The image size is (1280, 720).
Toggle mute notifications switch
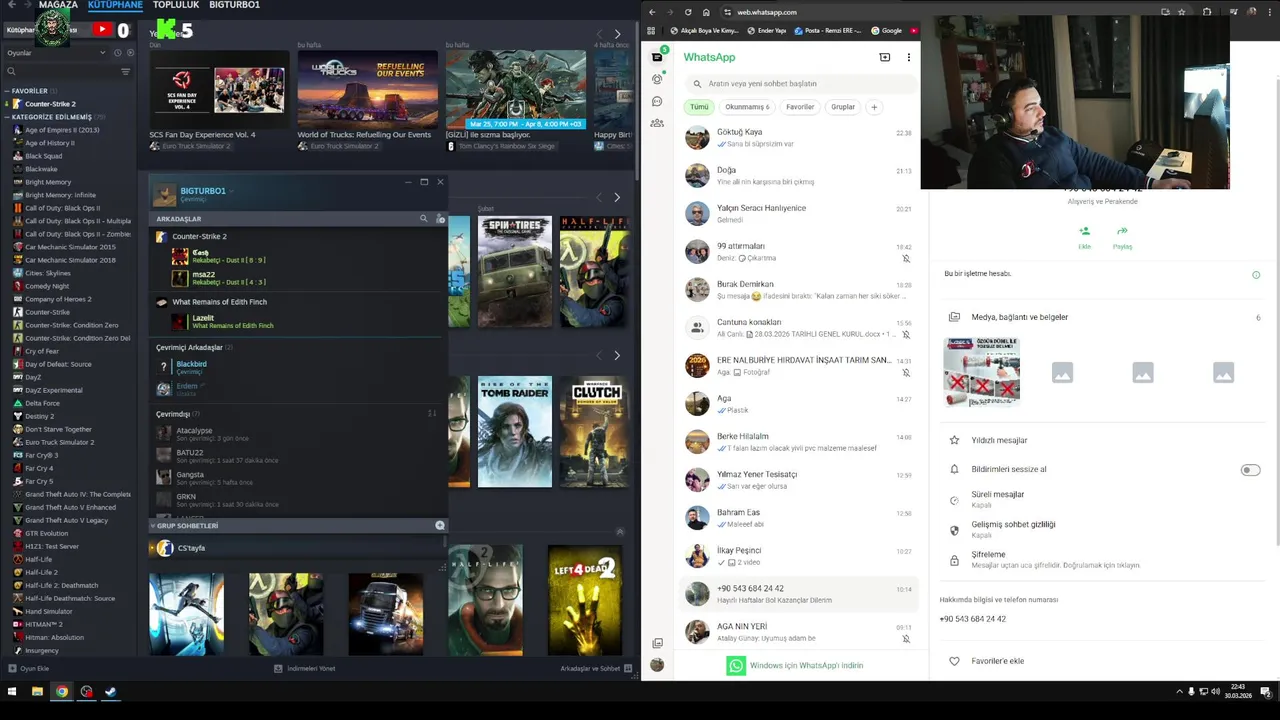tap(1250, 469)
